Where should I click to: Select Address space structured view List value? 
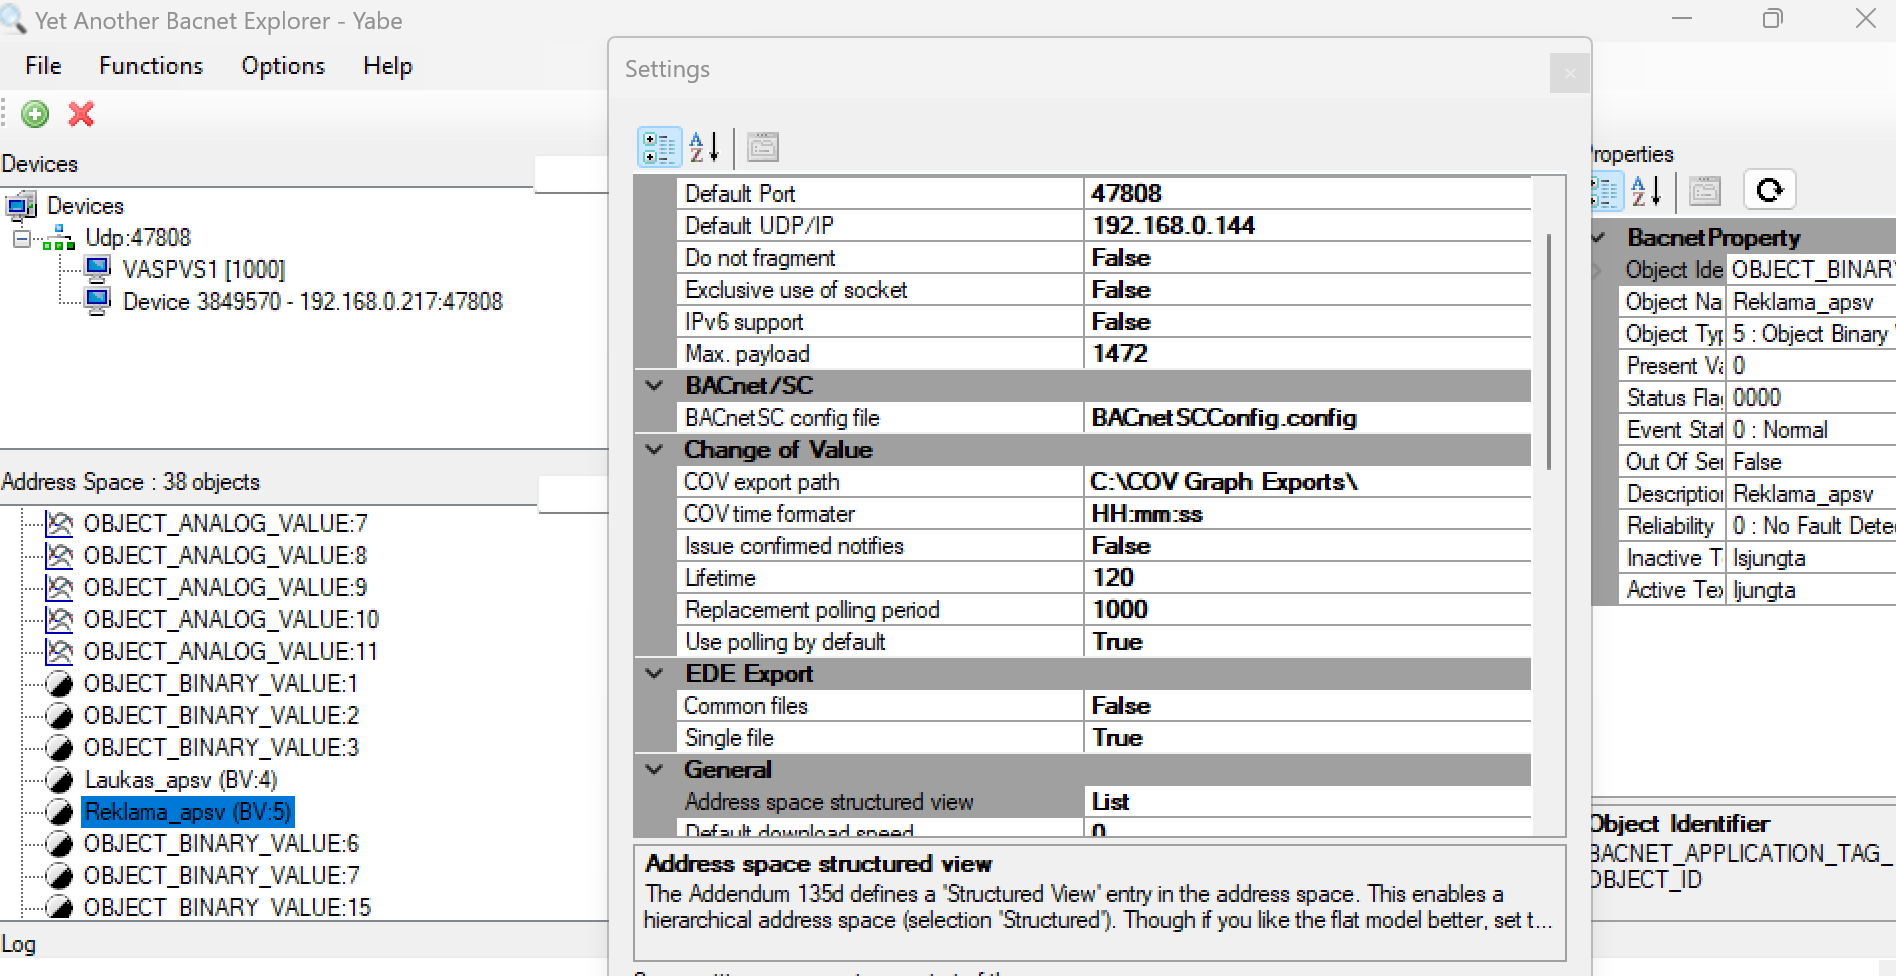pos(1307,802)
